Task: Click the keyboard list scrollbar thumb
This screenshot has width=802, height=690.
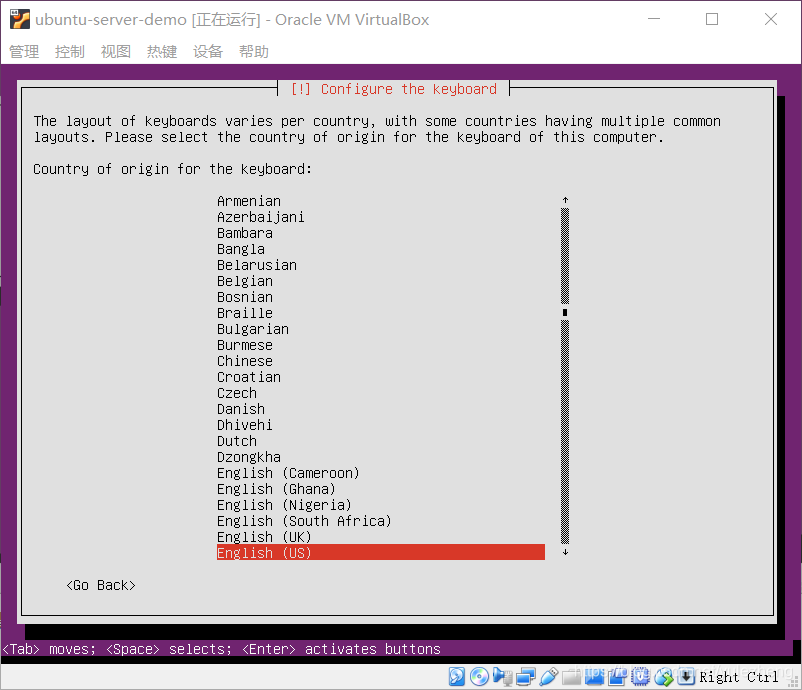Action: pos(565,312)
